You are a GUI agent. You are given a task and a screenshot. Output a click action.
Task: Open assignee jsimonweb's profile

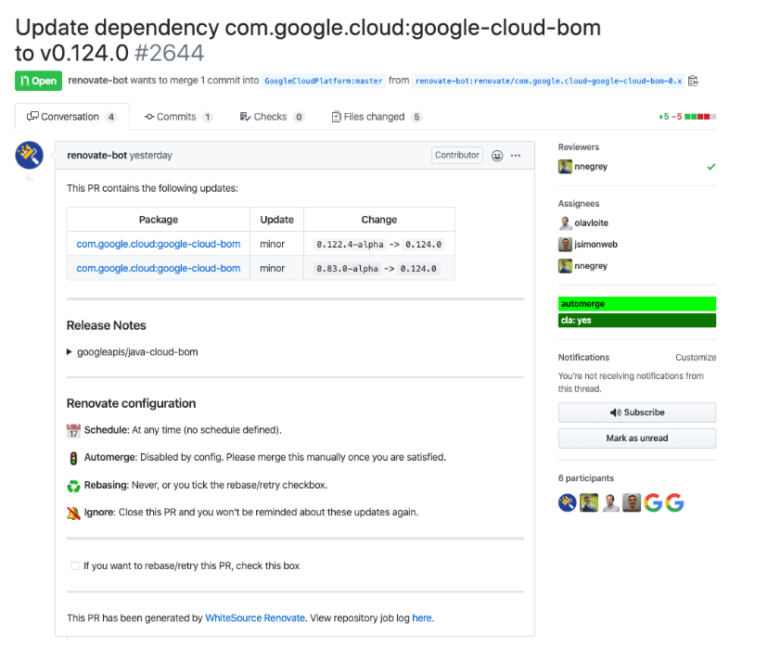(x=596, y=244)
